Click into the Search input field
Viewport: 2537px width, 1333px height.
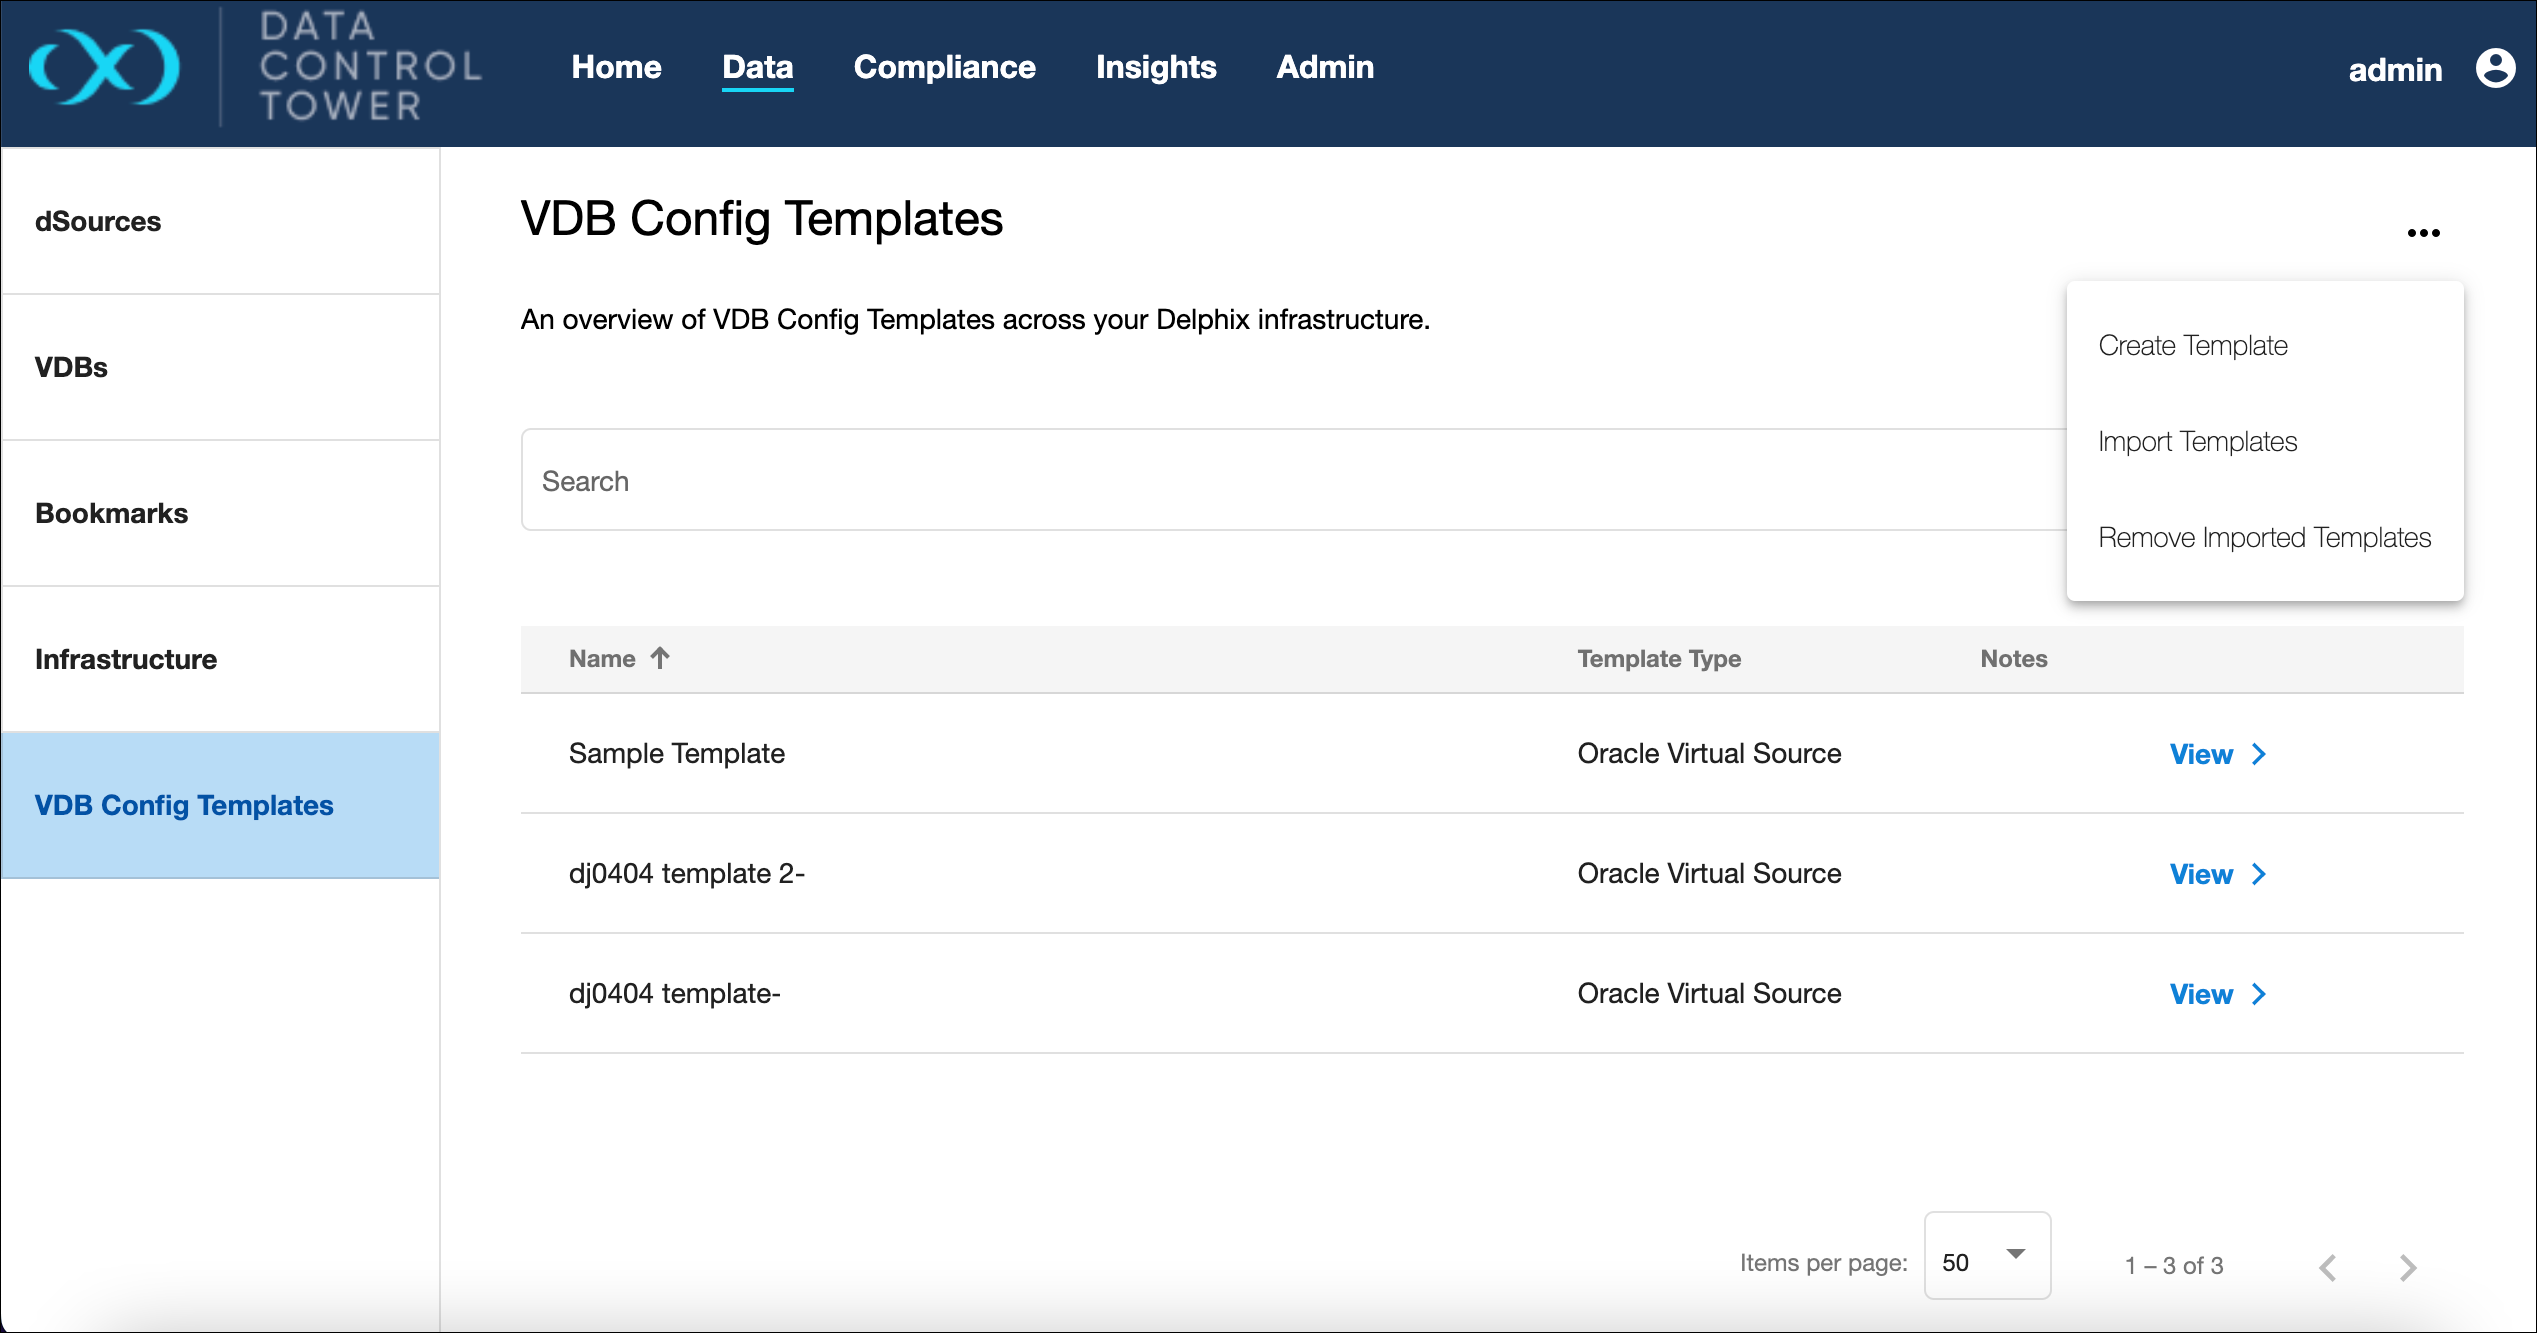click(x=1290, y=481)
